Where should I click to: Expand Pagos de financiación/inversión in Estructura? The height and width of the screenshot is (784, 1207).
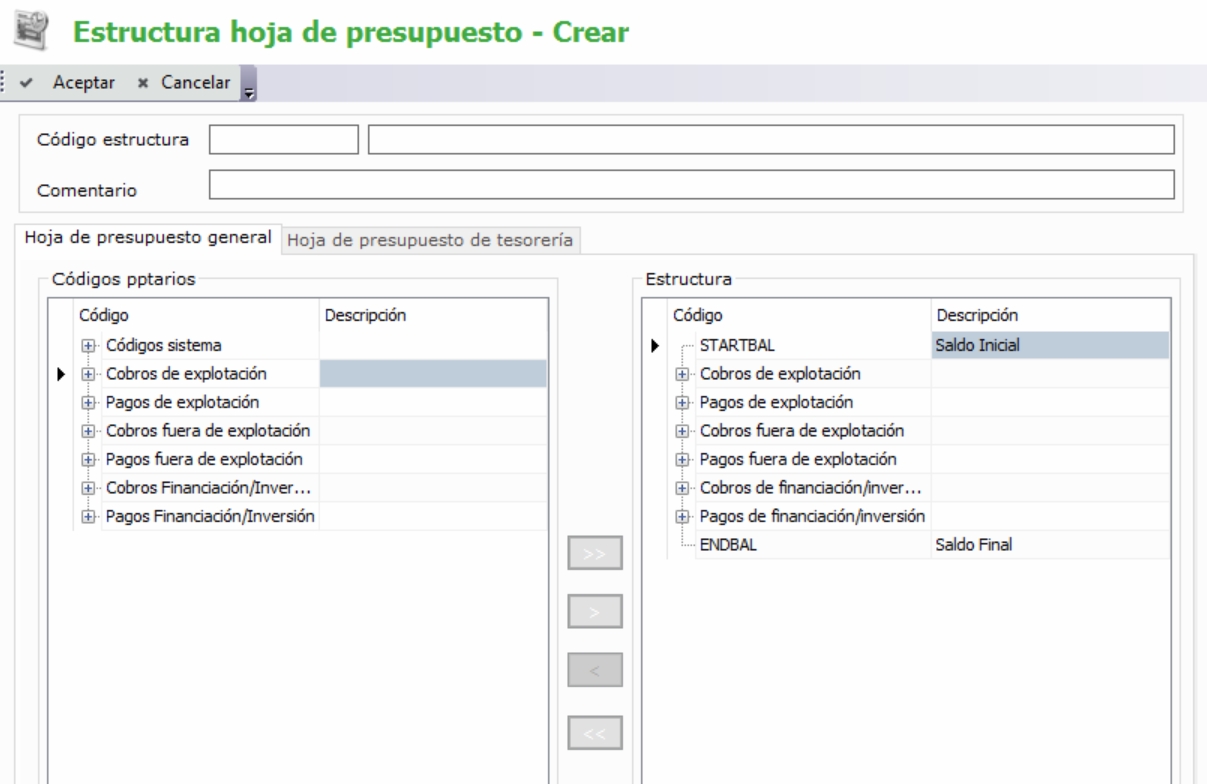point(684,517)
